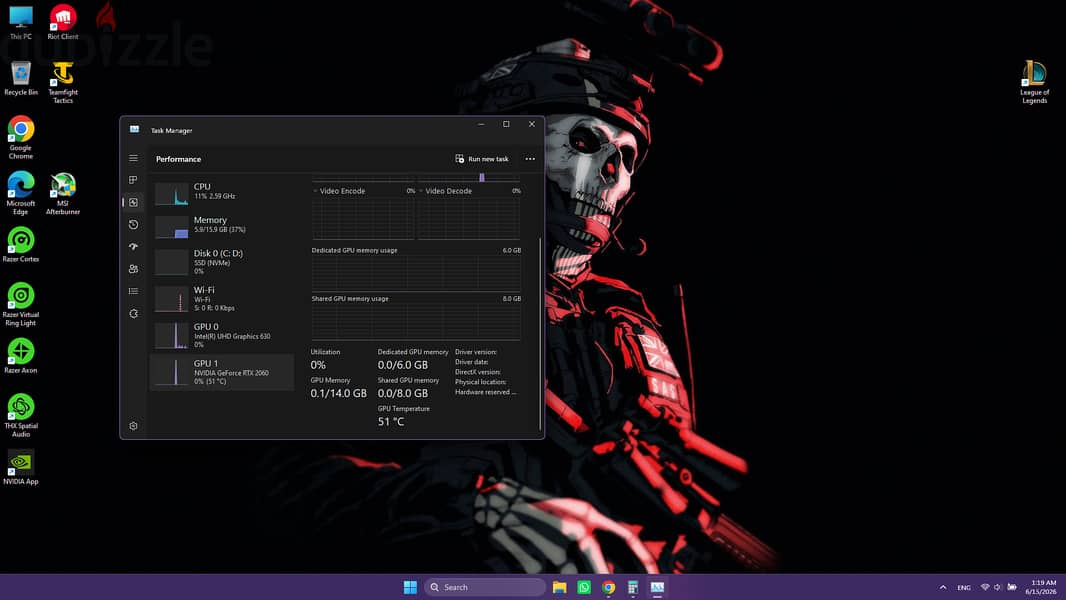Switch to the Processes page icon
Image resolution: width=1066 pixels, height=600 pixels.
133,180
